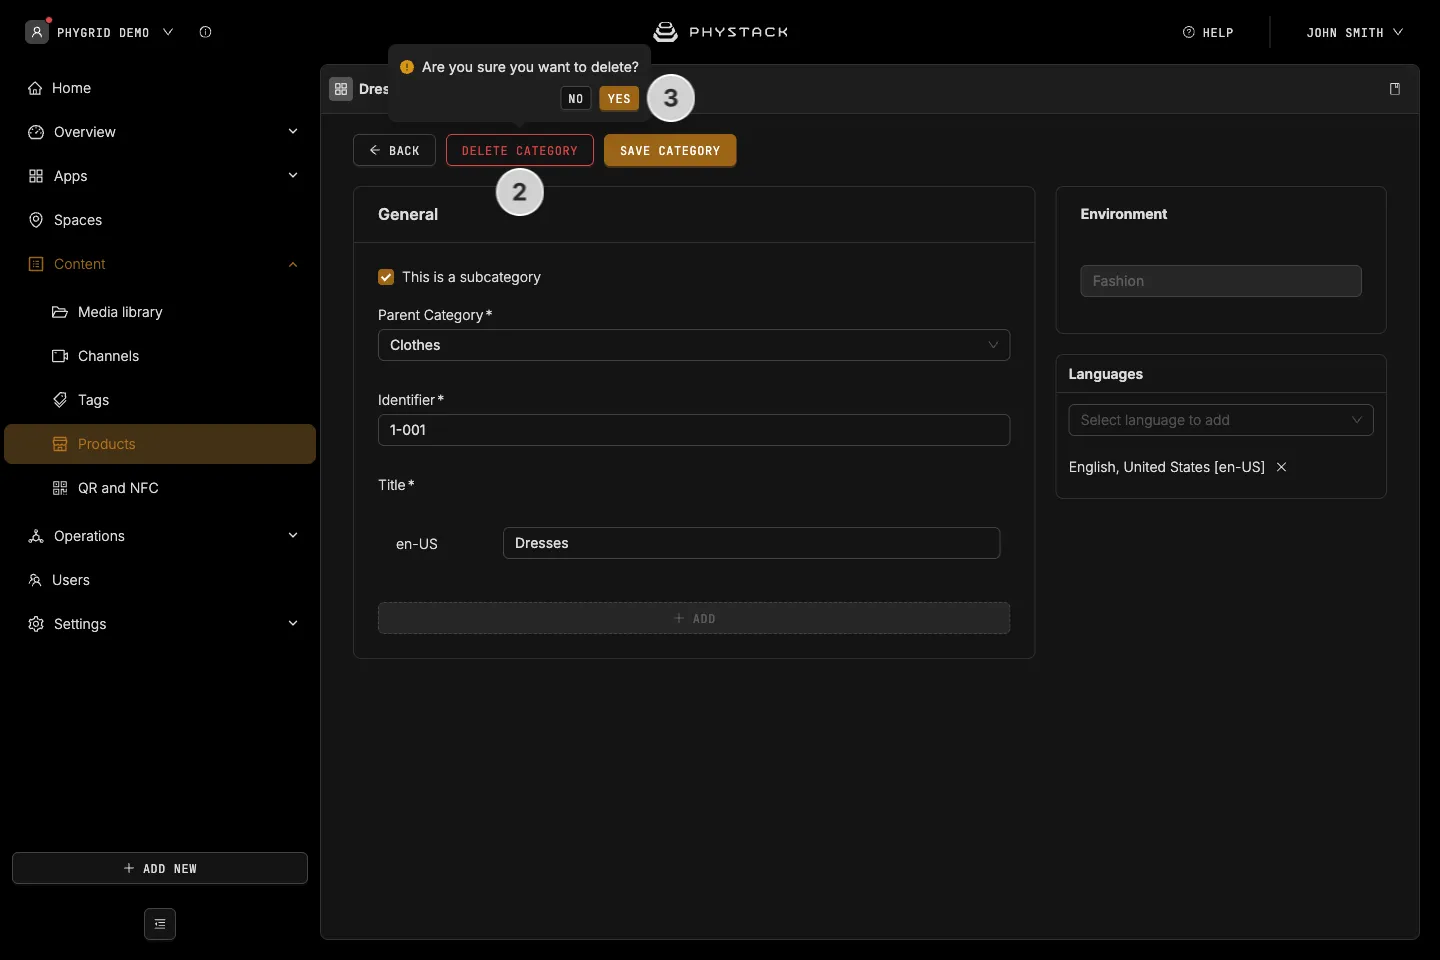Remove English United States language
Image resolution: width=1440 pixels, height=960 pixels.
click(1281, 467)
